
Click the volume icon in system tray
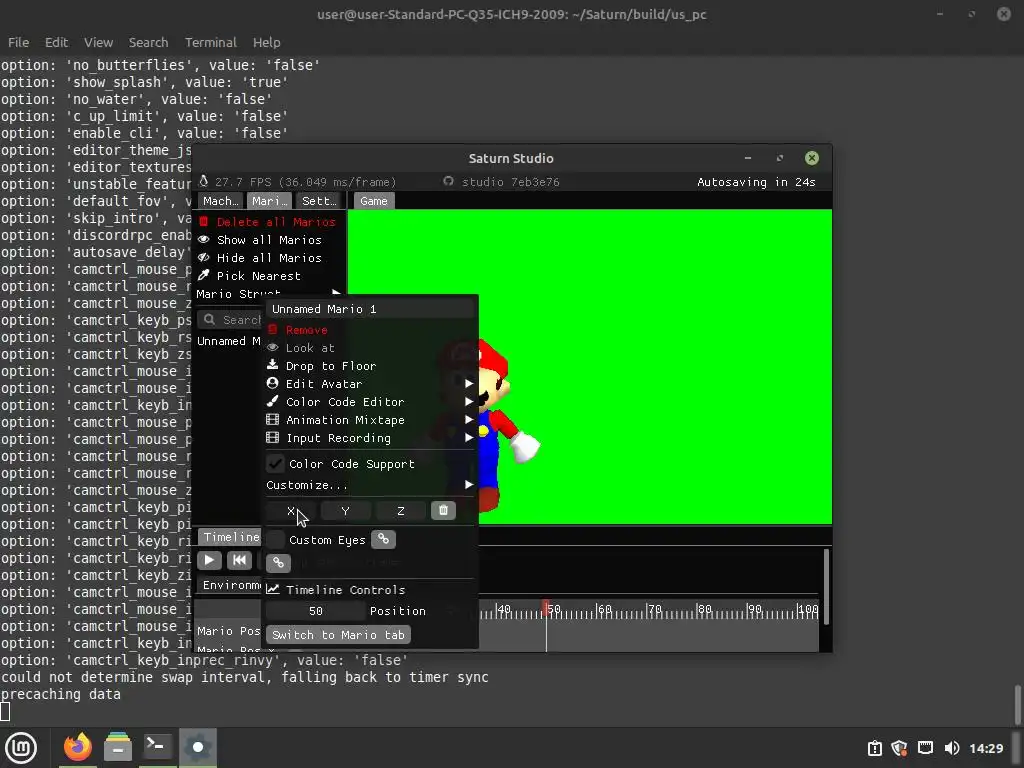point(952,748)
